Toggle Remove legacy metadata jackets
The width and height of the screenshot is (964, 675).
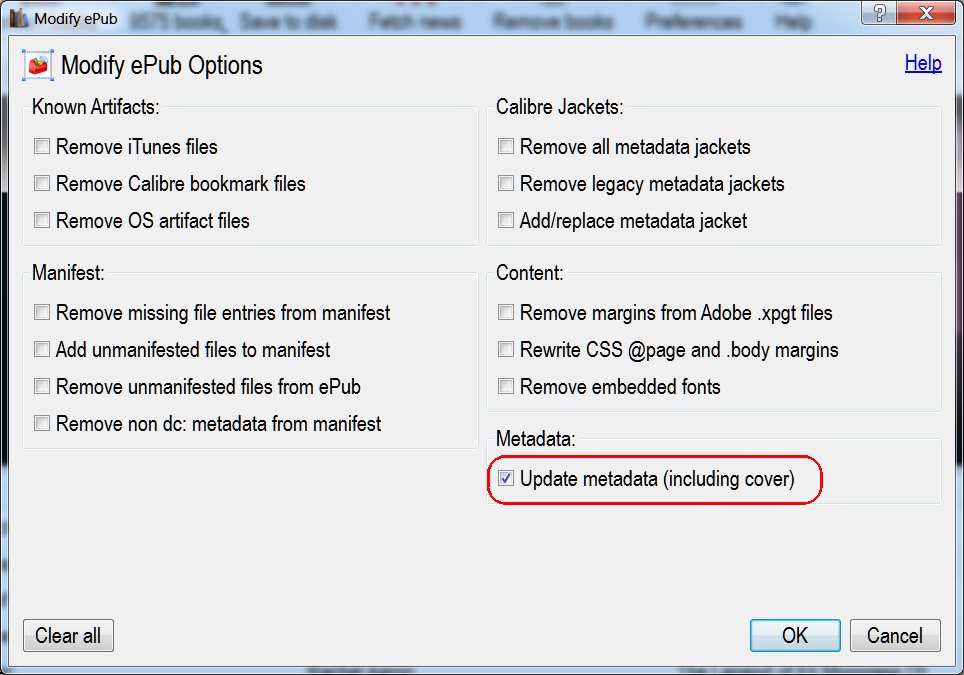(506, 184)
